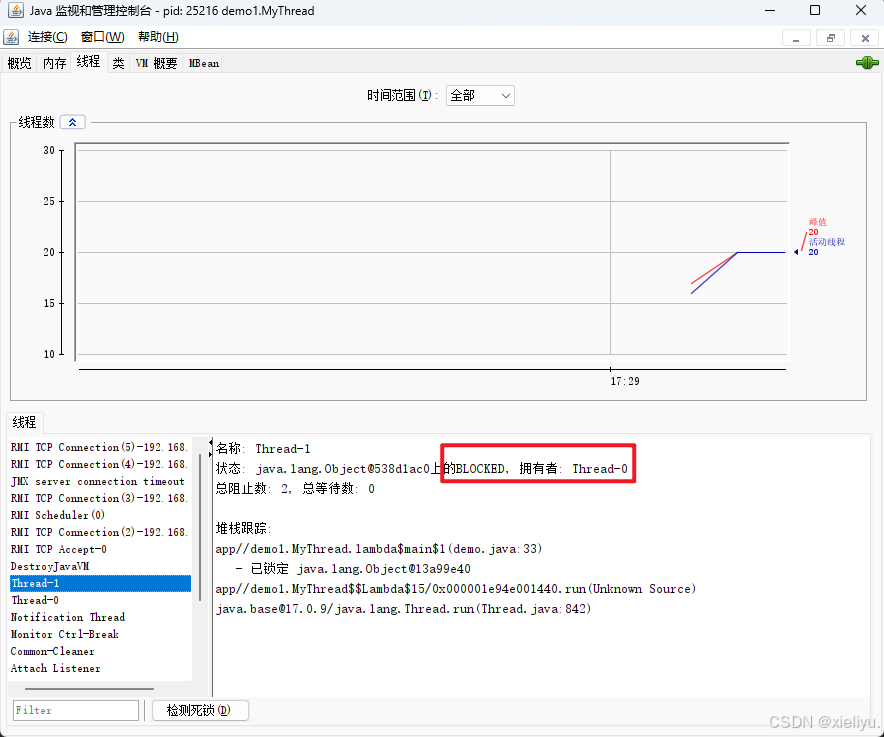This screenshot has height=737, width=884.
Task: Open the 帮助(H) menu
Action: [x=158, y=37]
